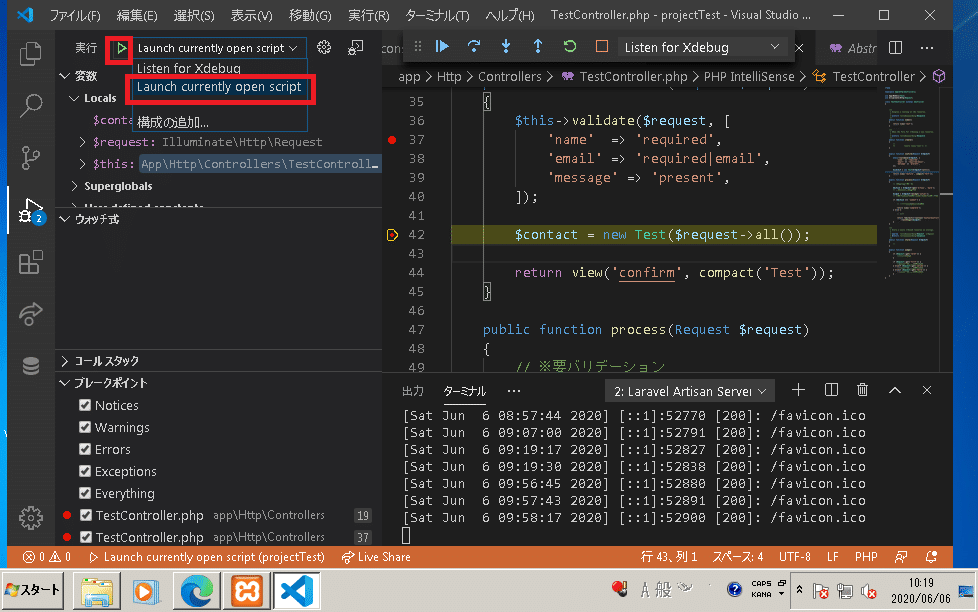The height and width of the screenshot is (612, 978).
Task: Click Launch currently open script status item
Action: 207,557
